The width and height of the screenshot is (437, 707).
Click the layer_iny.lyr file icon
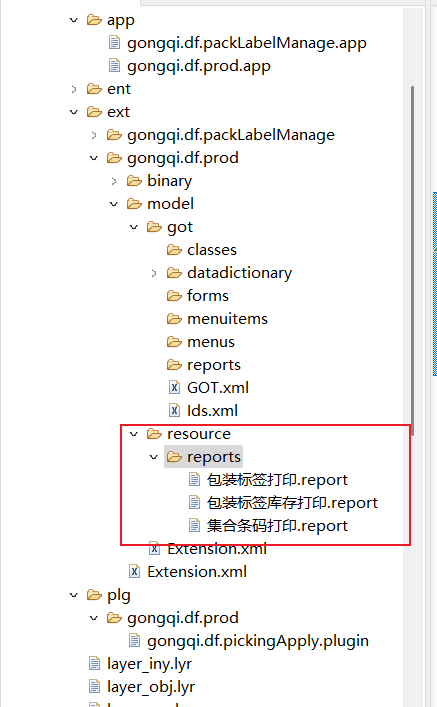click(94, 663)
